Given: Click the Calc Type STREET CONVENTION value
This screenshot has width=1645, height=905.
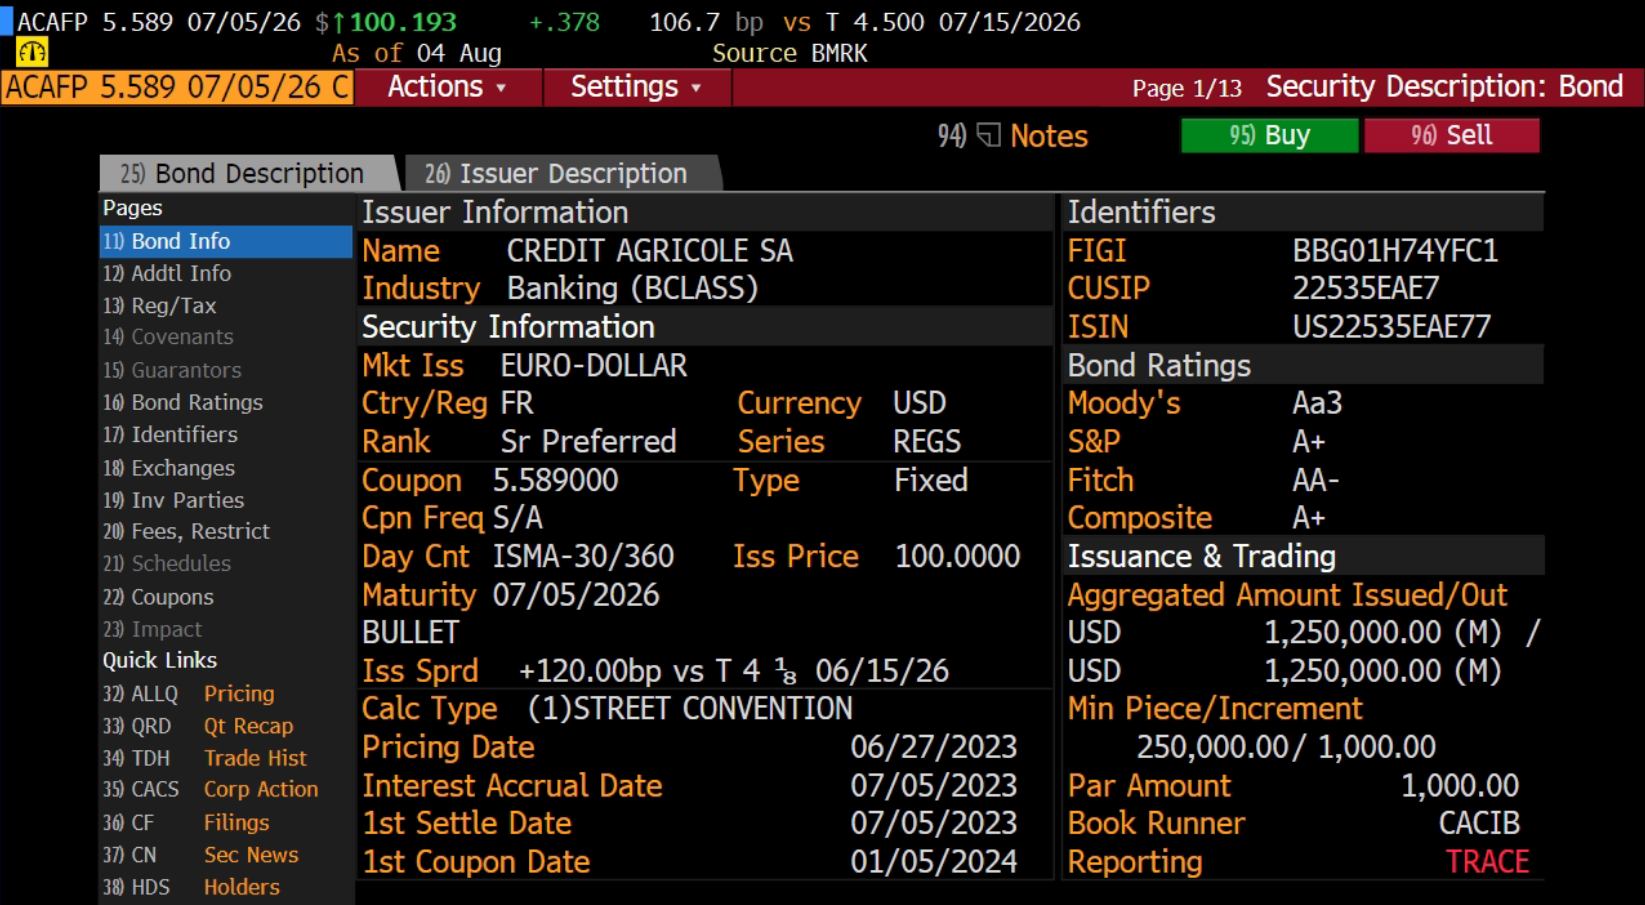Looking at the screenshot, I should click(x=690, y=708).
